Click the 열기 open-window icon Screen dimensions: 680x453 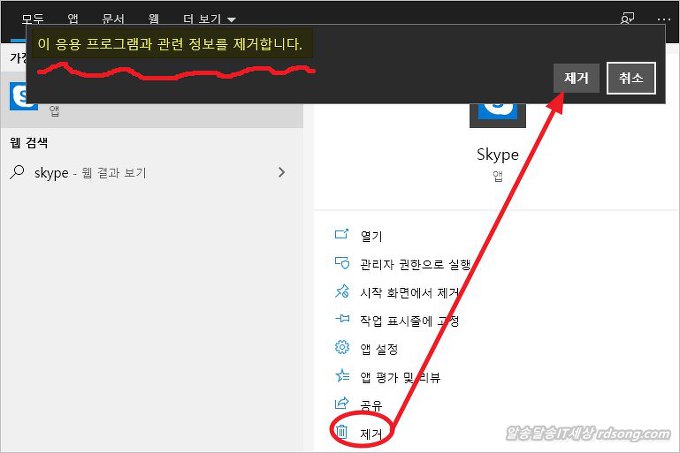(342, 234)
